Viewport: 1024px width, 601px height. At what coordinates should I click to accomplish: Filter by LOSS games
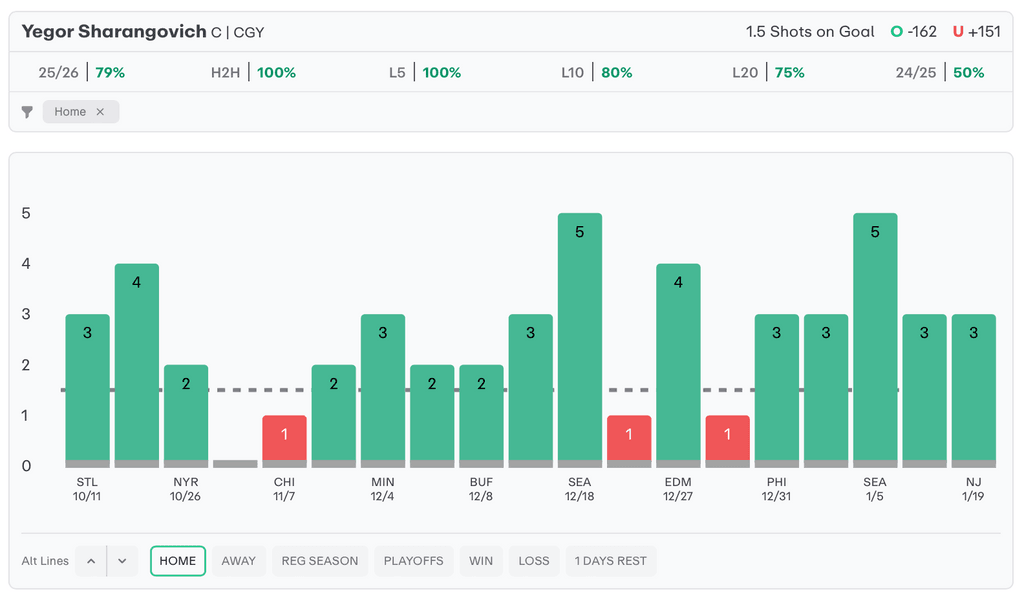coord(534,561)
